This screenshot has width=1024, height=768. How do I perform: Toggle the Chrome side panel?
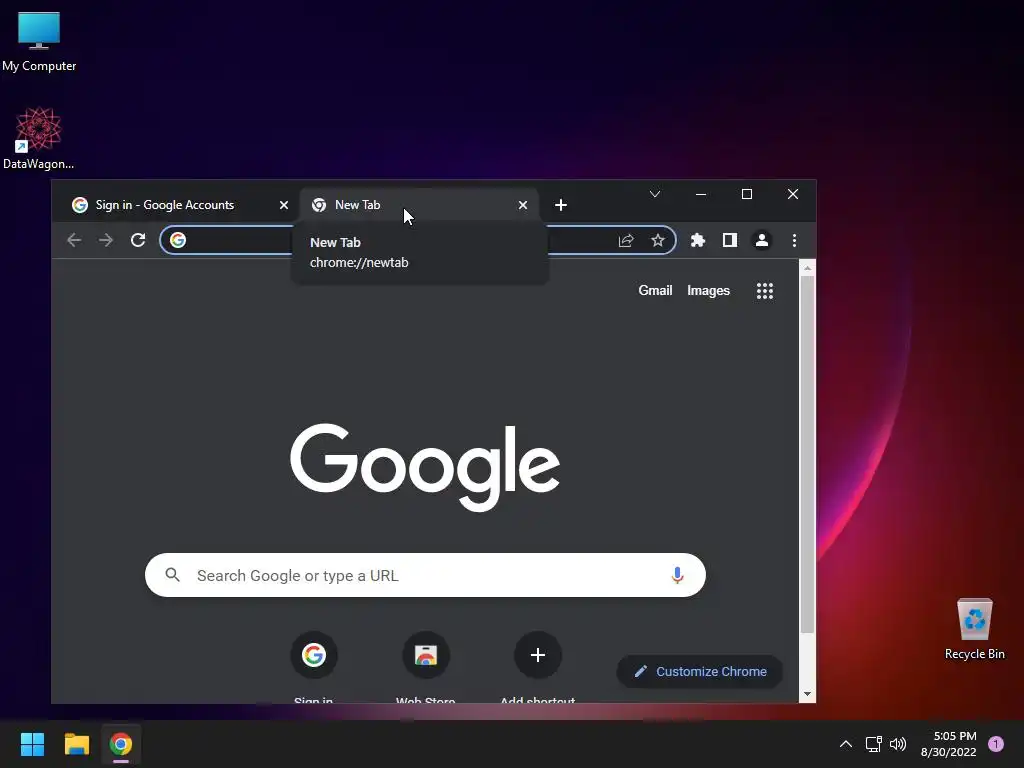[x=729, y=240]
